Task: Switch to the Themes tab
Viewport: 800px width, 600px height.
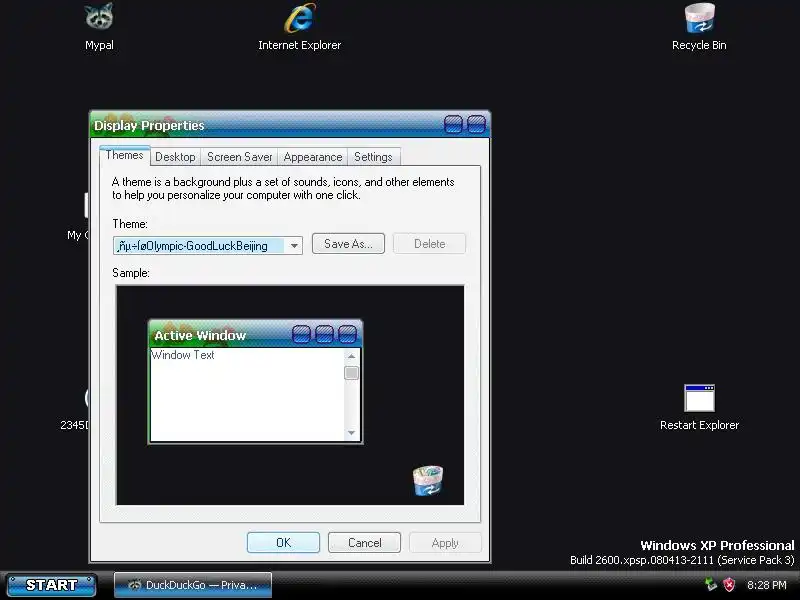Action: [124, 155]
